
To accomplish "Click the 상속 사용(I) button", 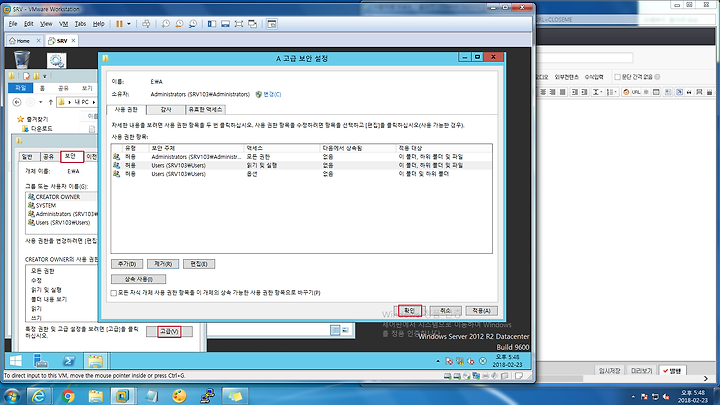I will [x=139, y=279].
